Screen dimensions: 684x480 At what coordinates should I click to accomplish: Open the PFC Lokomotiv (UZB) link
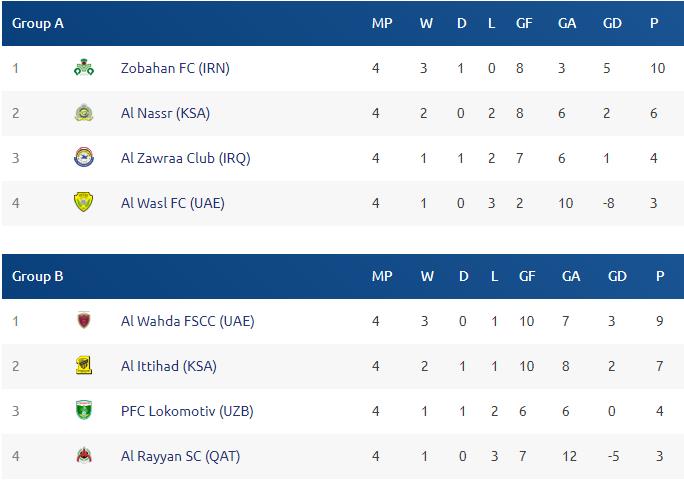pyautogui.click(x=187, y=411)
